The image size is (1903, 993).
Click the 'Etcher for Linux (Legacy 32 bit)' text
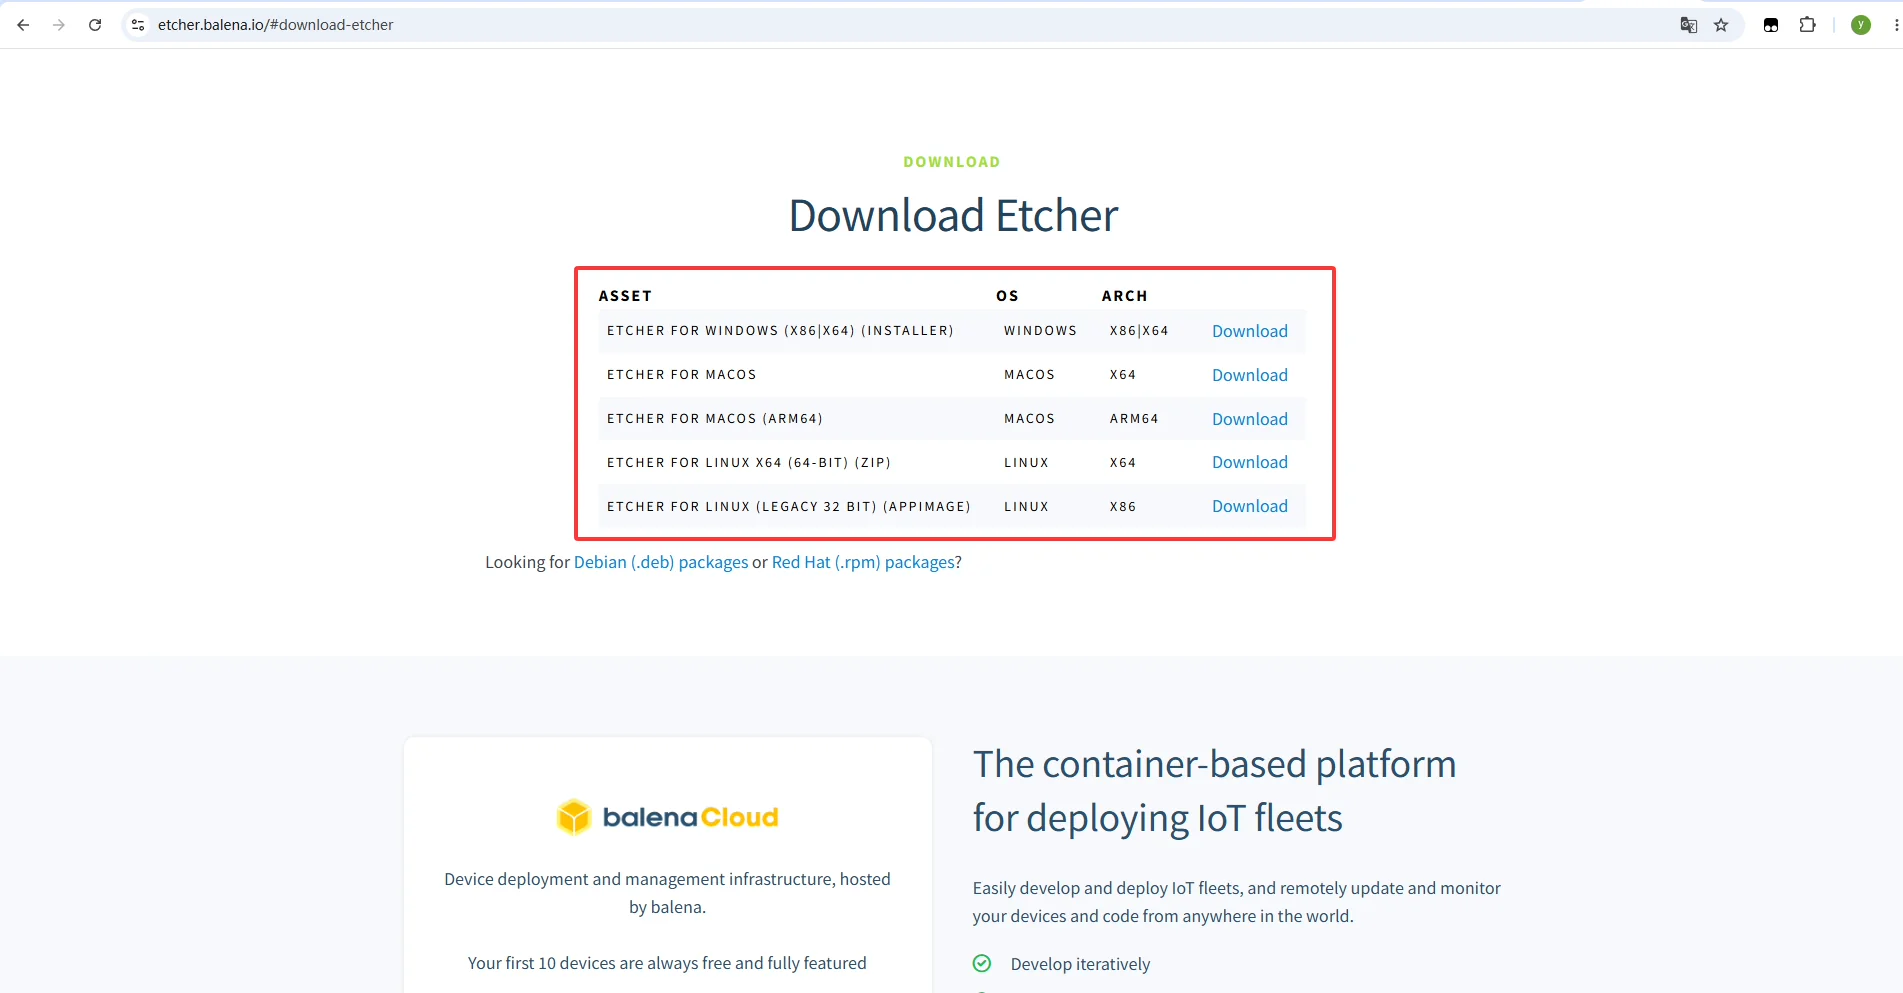742,507
